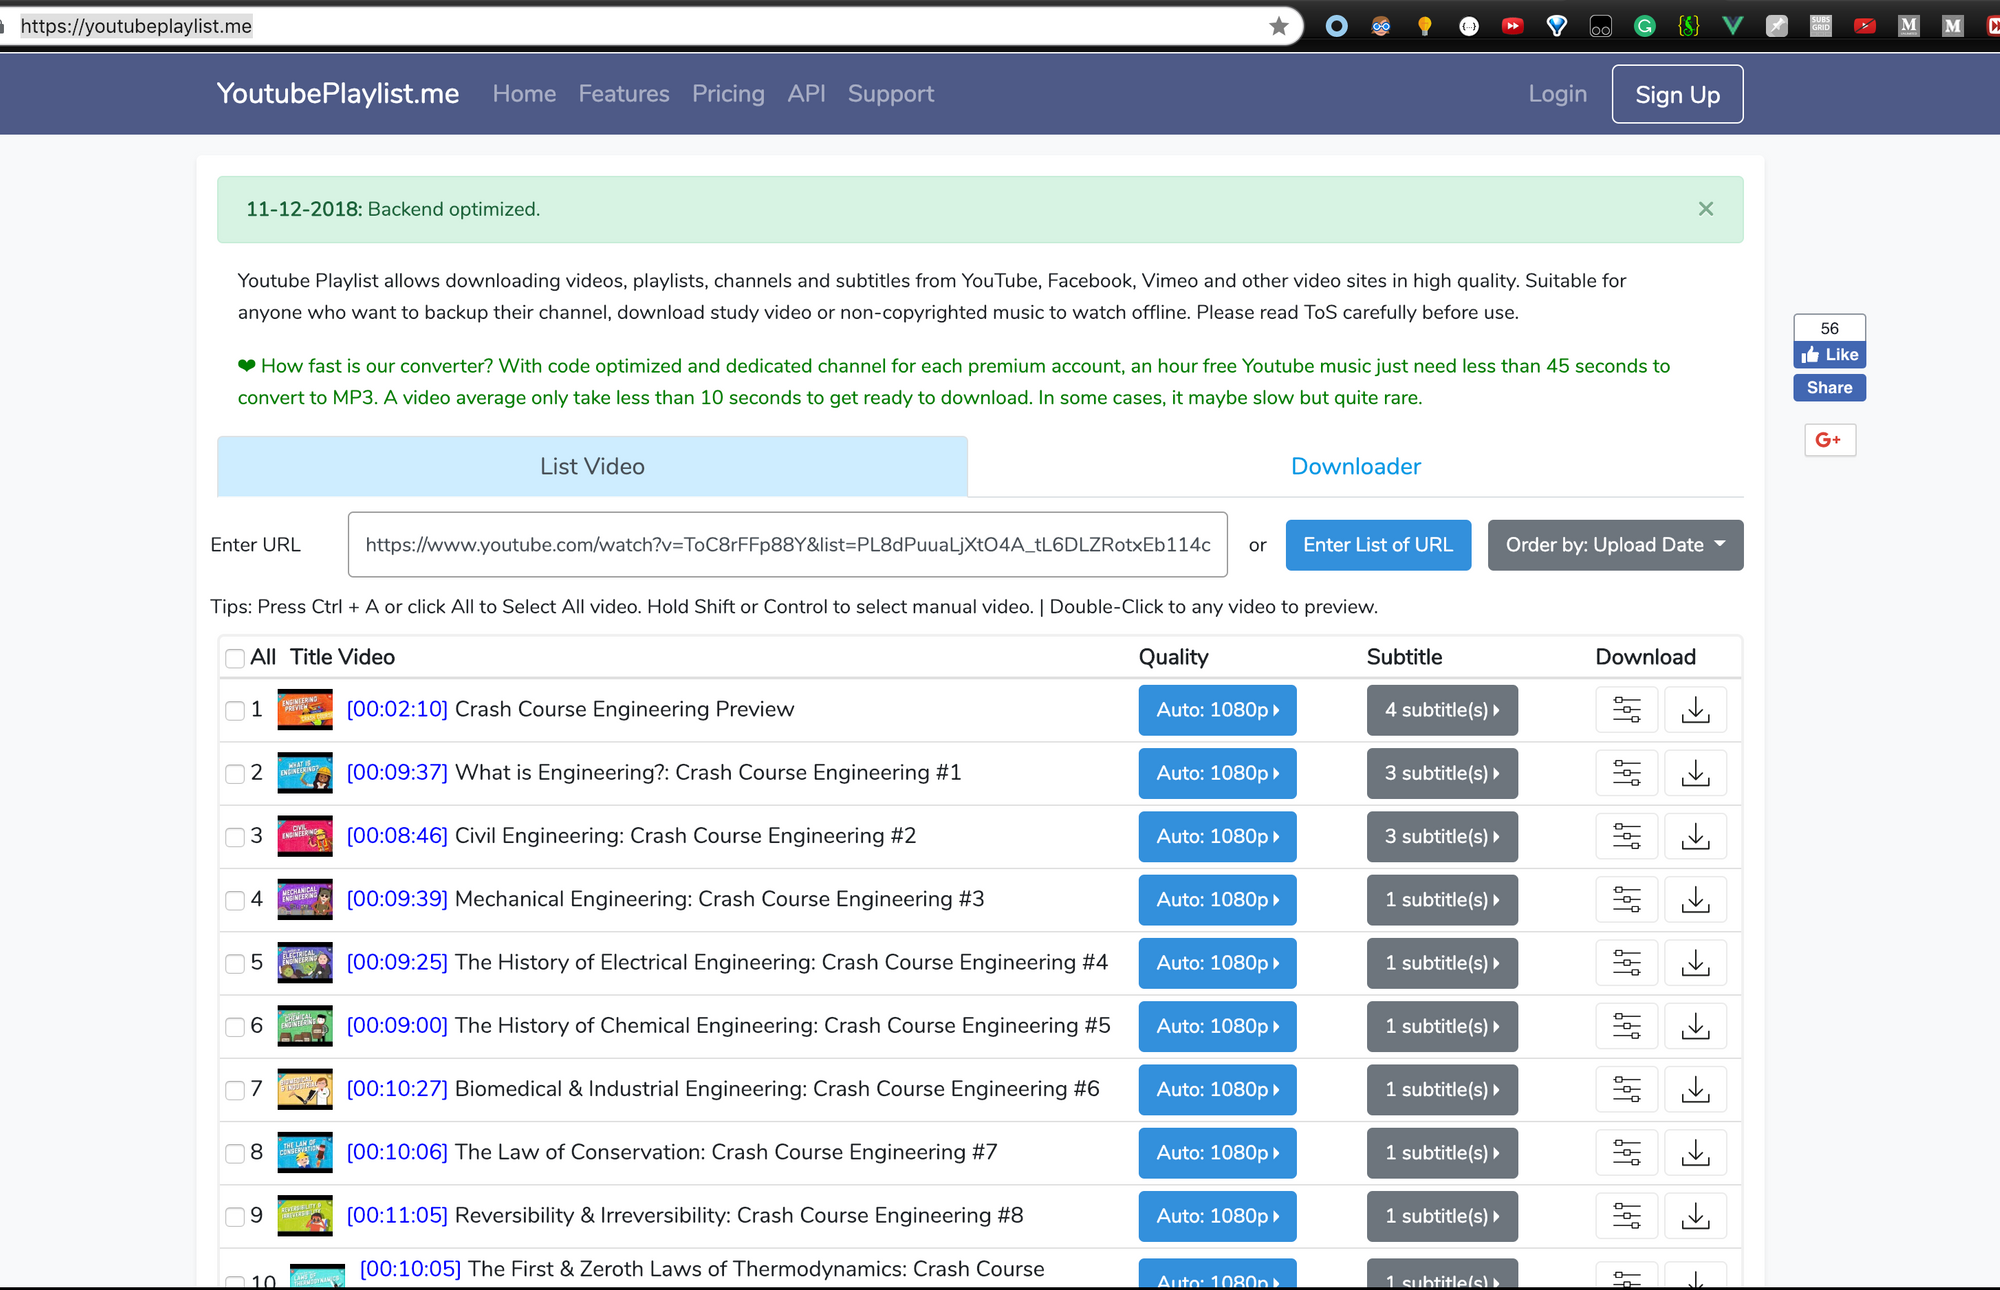Click the Facebook Like button
Viewport: 2000px width, 1290px height.
click(1829, 355)
